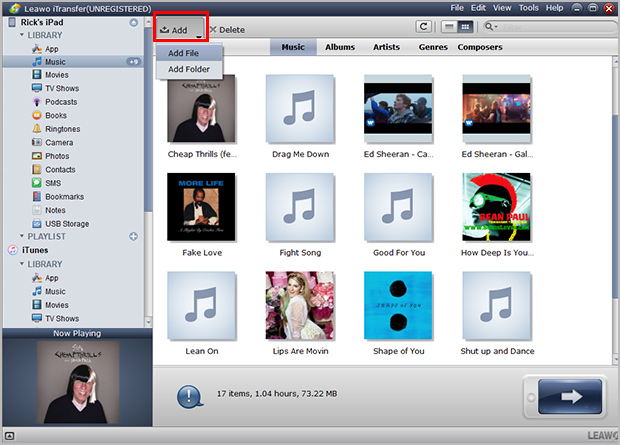
Task: Select How Deep Is You... cover
Action: [x=497, y=207]
